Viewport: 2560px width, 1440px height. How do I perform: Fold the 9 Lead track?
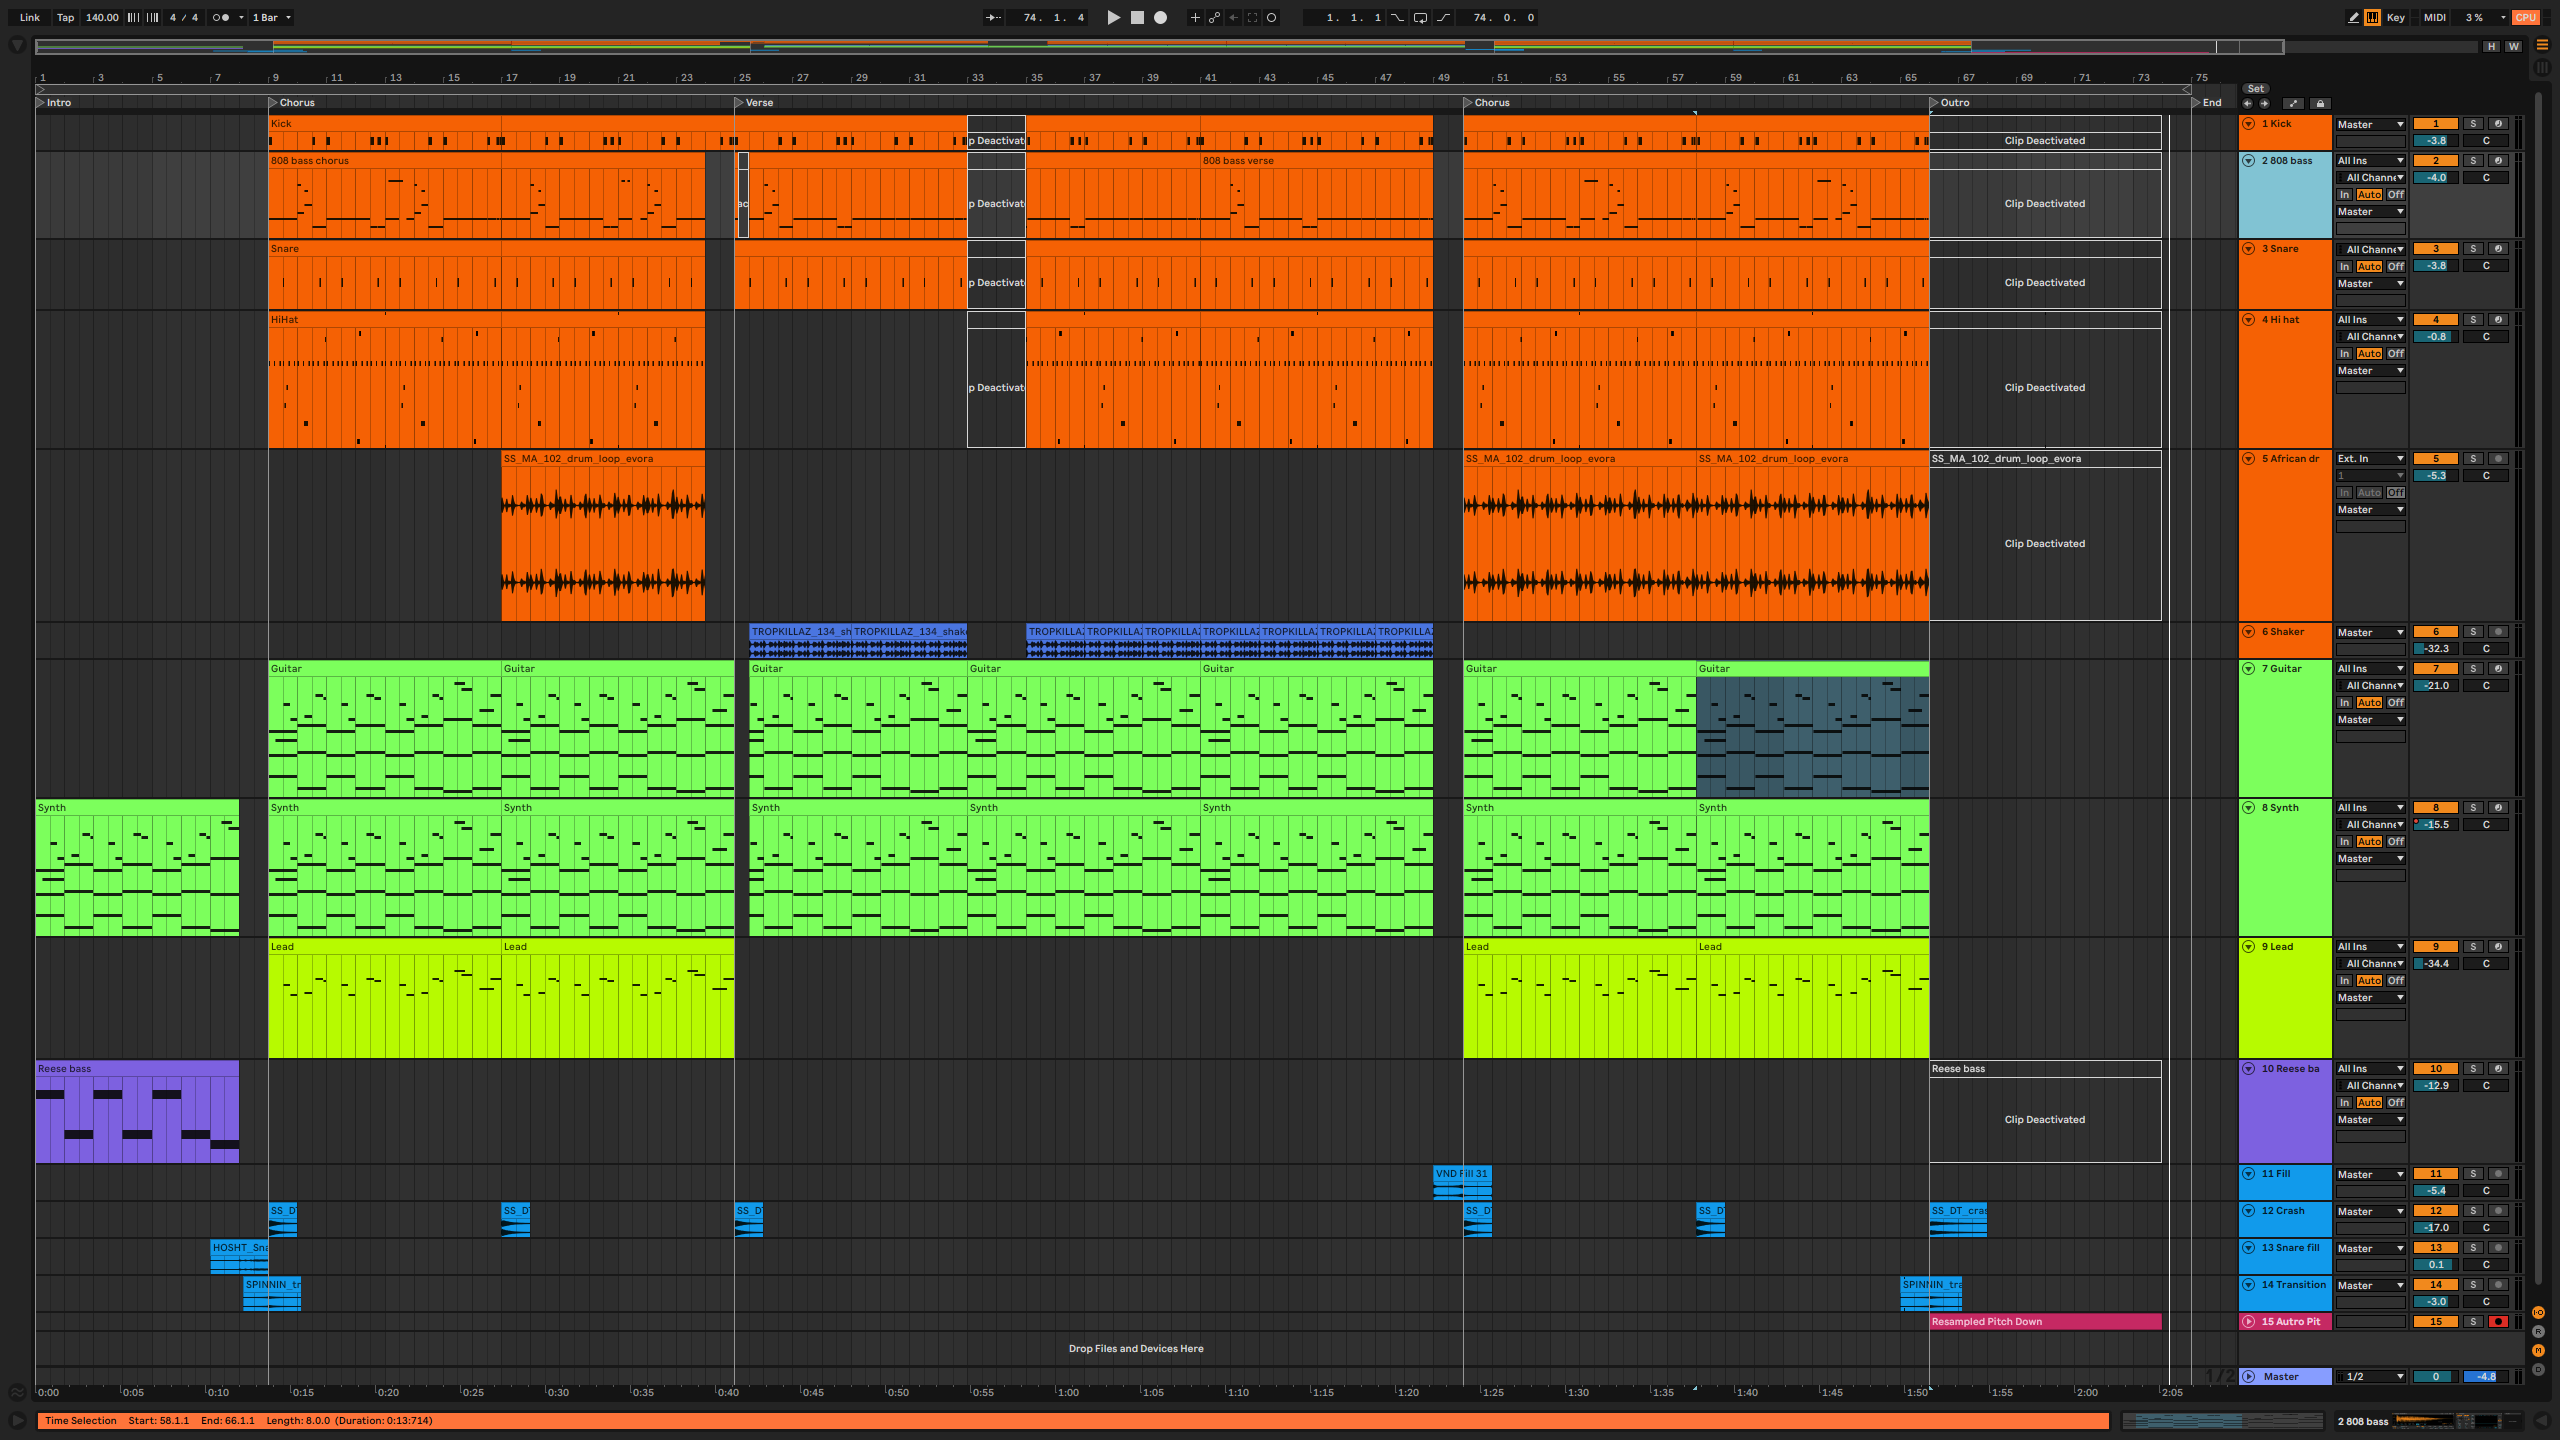coord(2249,946)
